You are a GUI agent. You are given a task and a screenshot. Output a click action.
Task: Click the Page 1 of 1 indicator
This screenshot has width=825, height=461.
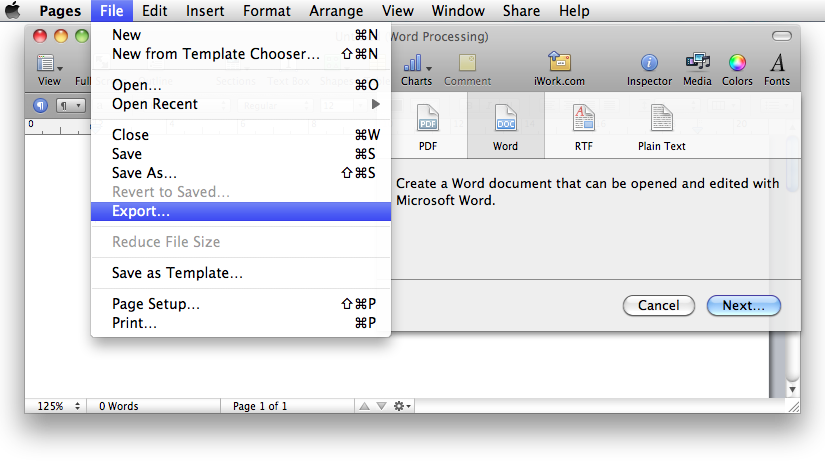coord(260,406)
